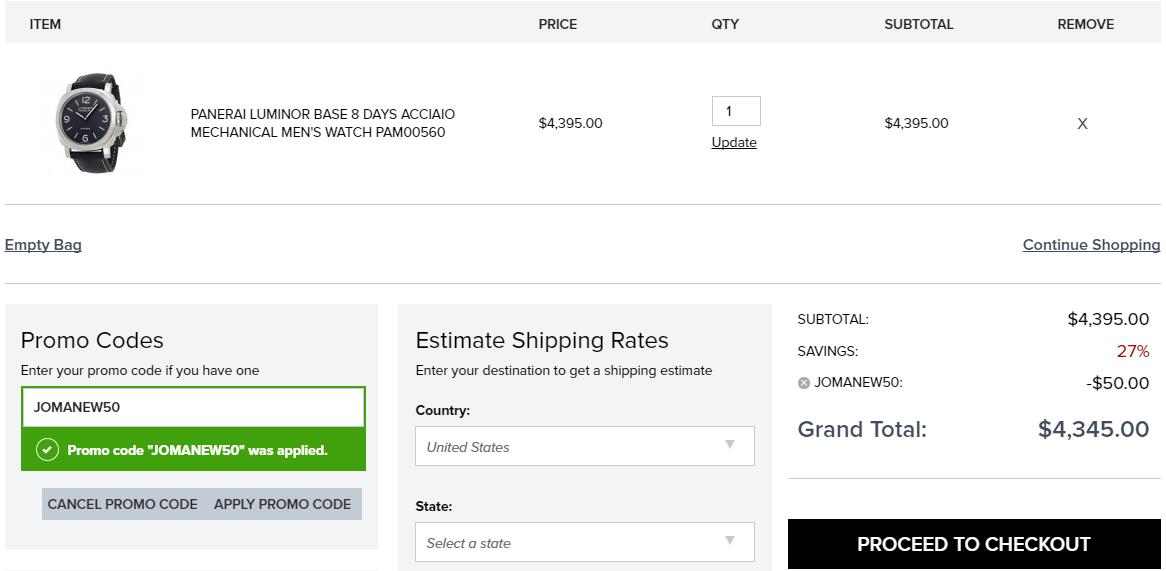Click the green checkmark icon in the promo message
The image size is (1166, 571).
(47, 450)
